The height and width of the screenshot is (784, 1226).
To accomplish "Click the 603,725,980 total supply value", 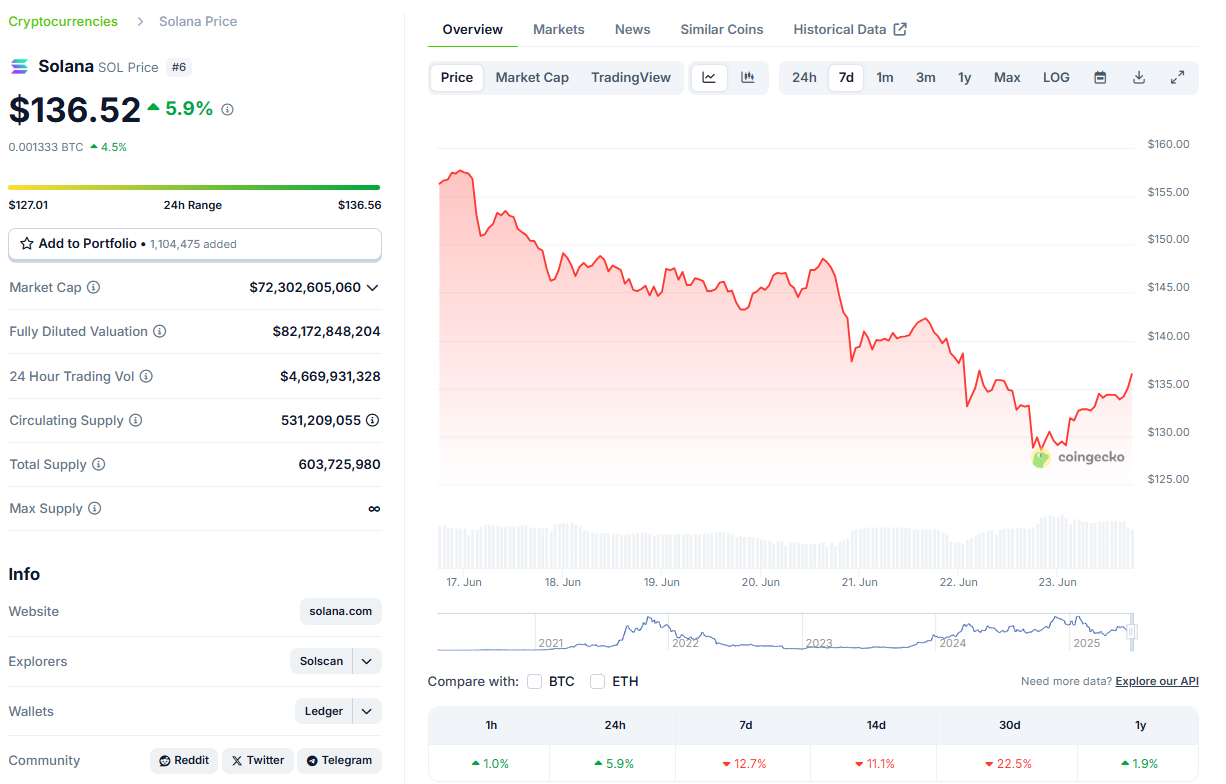I will pyautogui.click(x=339, y=465).
